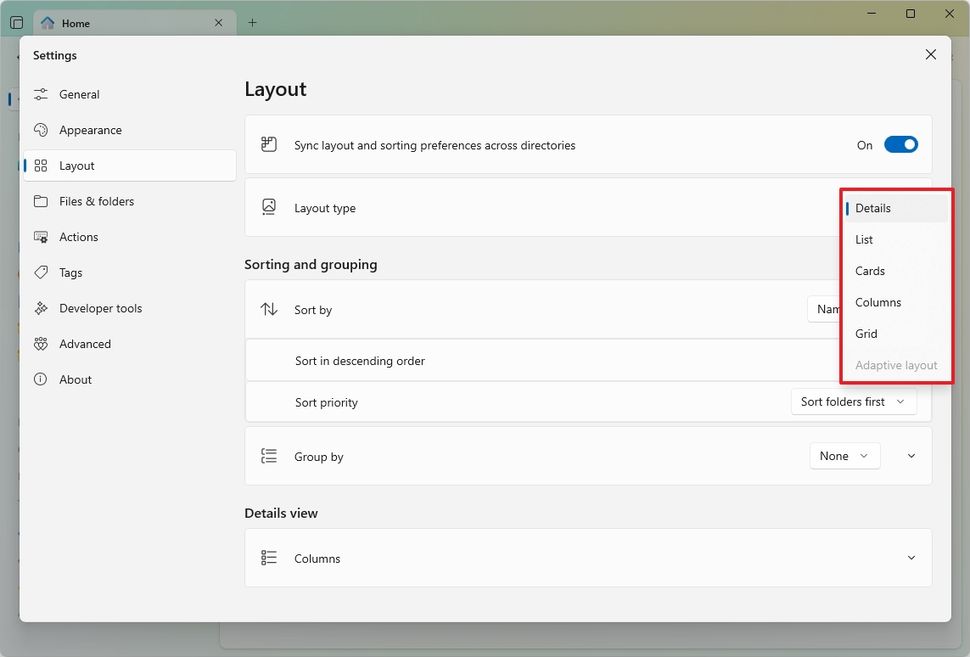Click the Layout grid icon in sidebar
970x657 pixels.
(40, 165)
